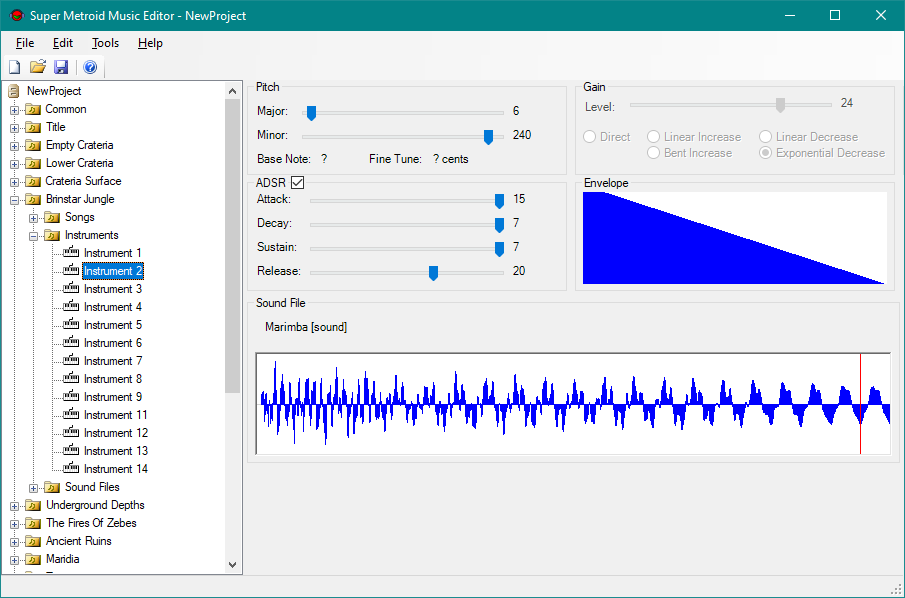Screen dimensions: 905x598
Task: Uncheck the ADSR checkbox
Action: click(297, 182)
